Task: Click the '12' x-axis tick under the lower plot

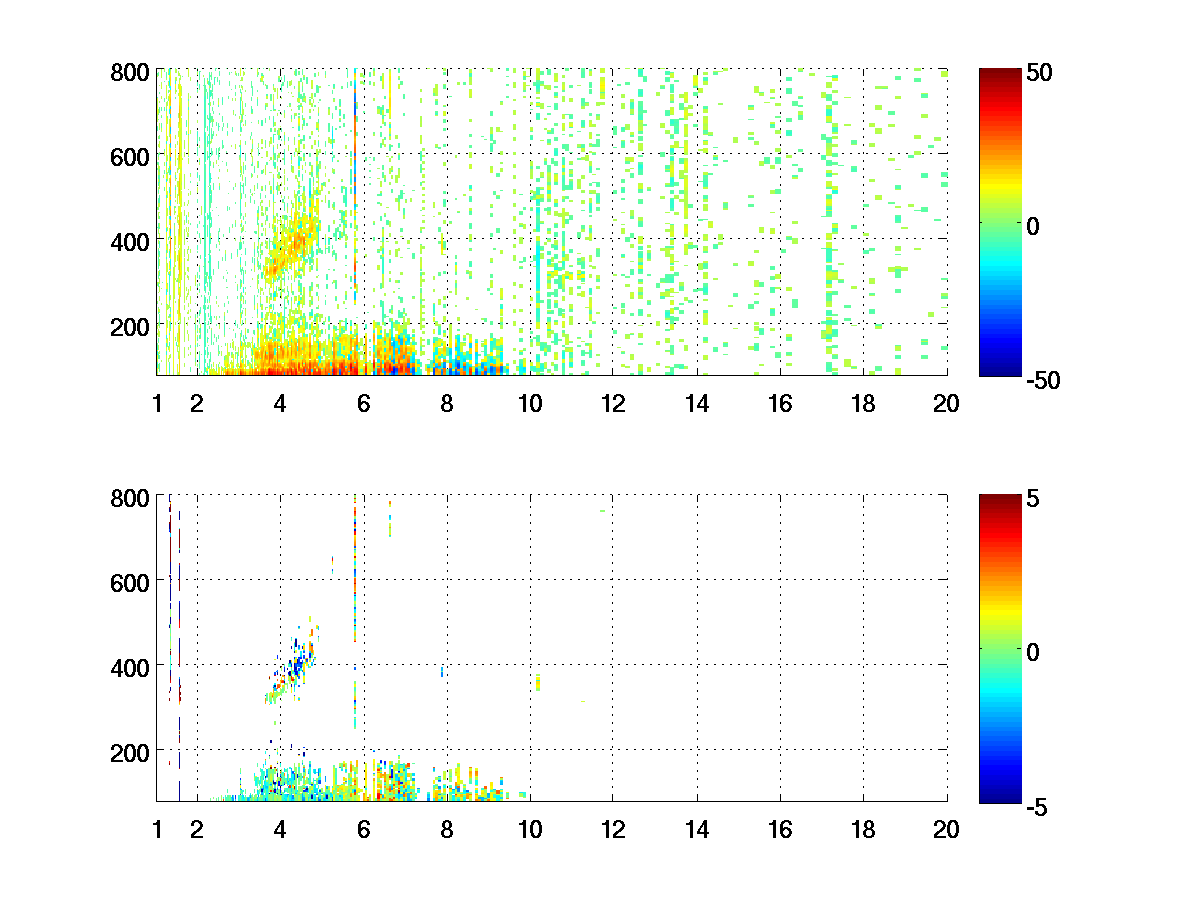Action: [x=613, y=829]
